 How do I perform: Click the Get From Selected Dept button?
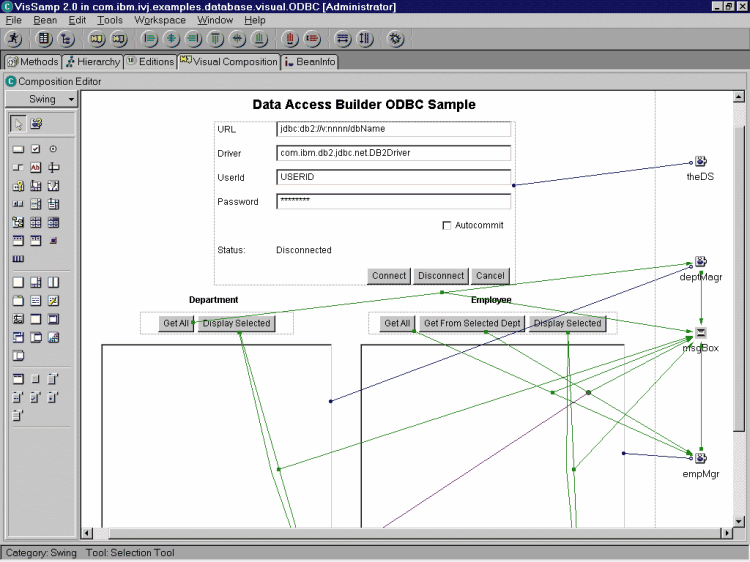[x=471, y=323]
